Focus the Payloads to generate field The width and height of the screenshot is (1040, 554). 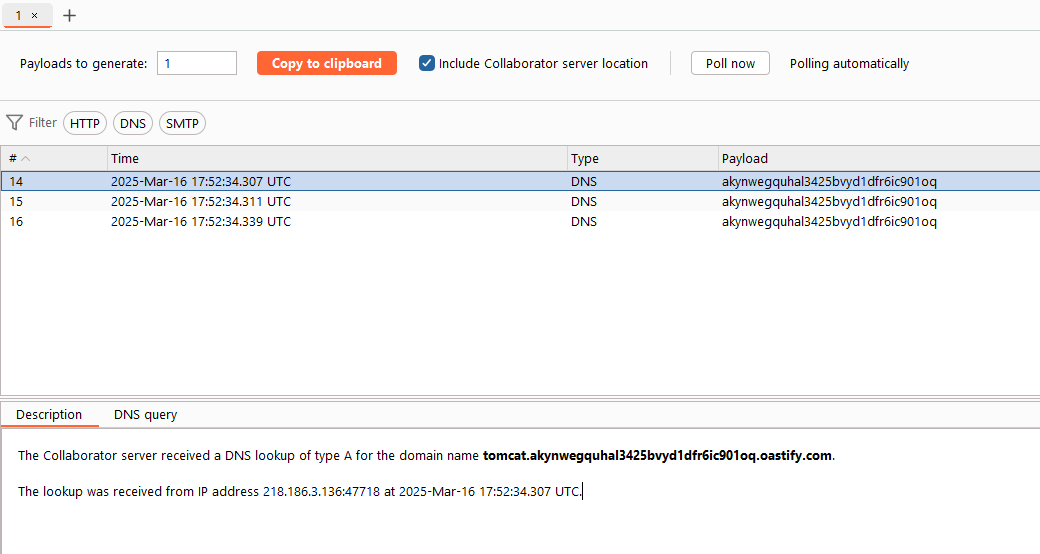[x=197, y=63]
